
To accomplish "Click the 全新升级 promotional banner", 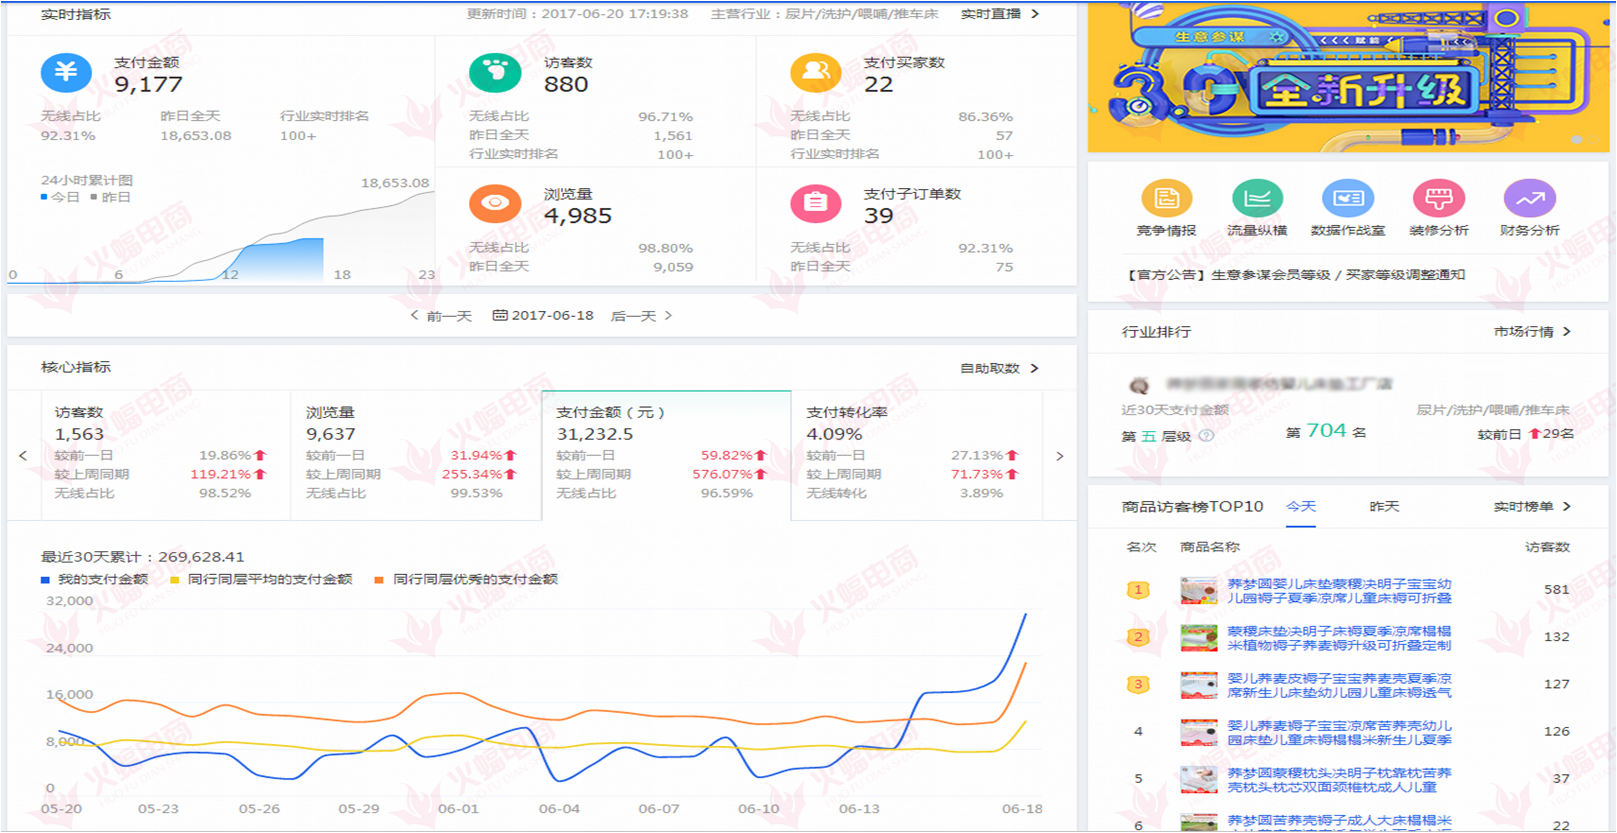I will [1348, 78].
